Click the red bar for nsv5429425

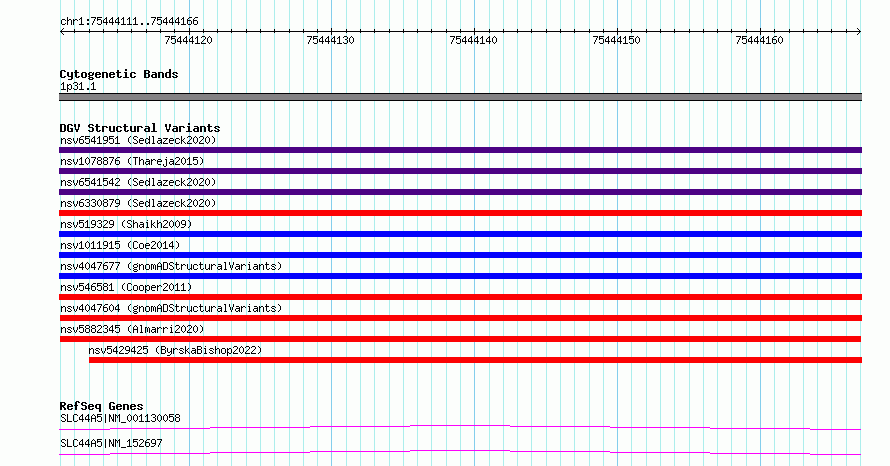click(x=476, y=360)
